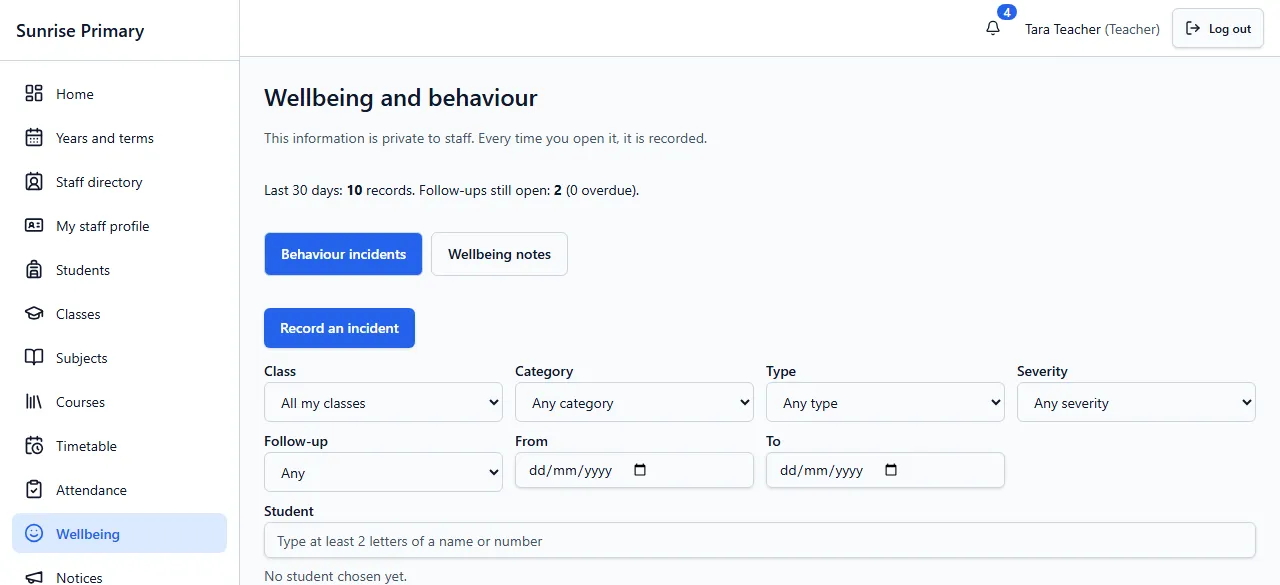Expand the Class dropdown showing All my classes
This screenshot has height=585, width=1280.
[383, 402]
